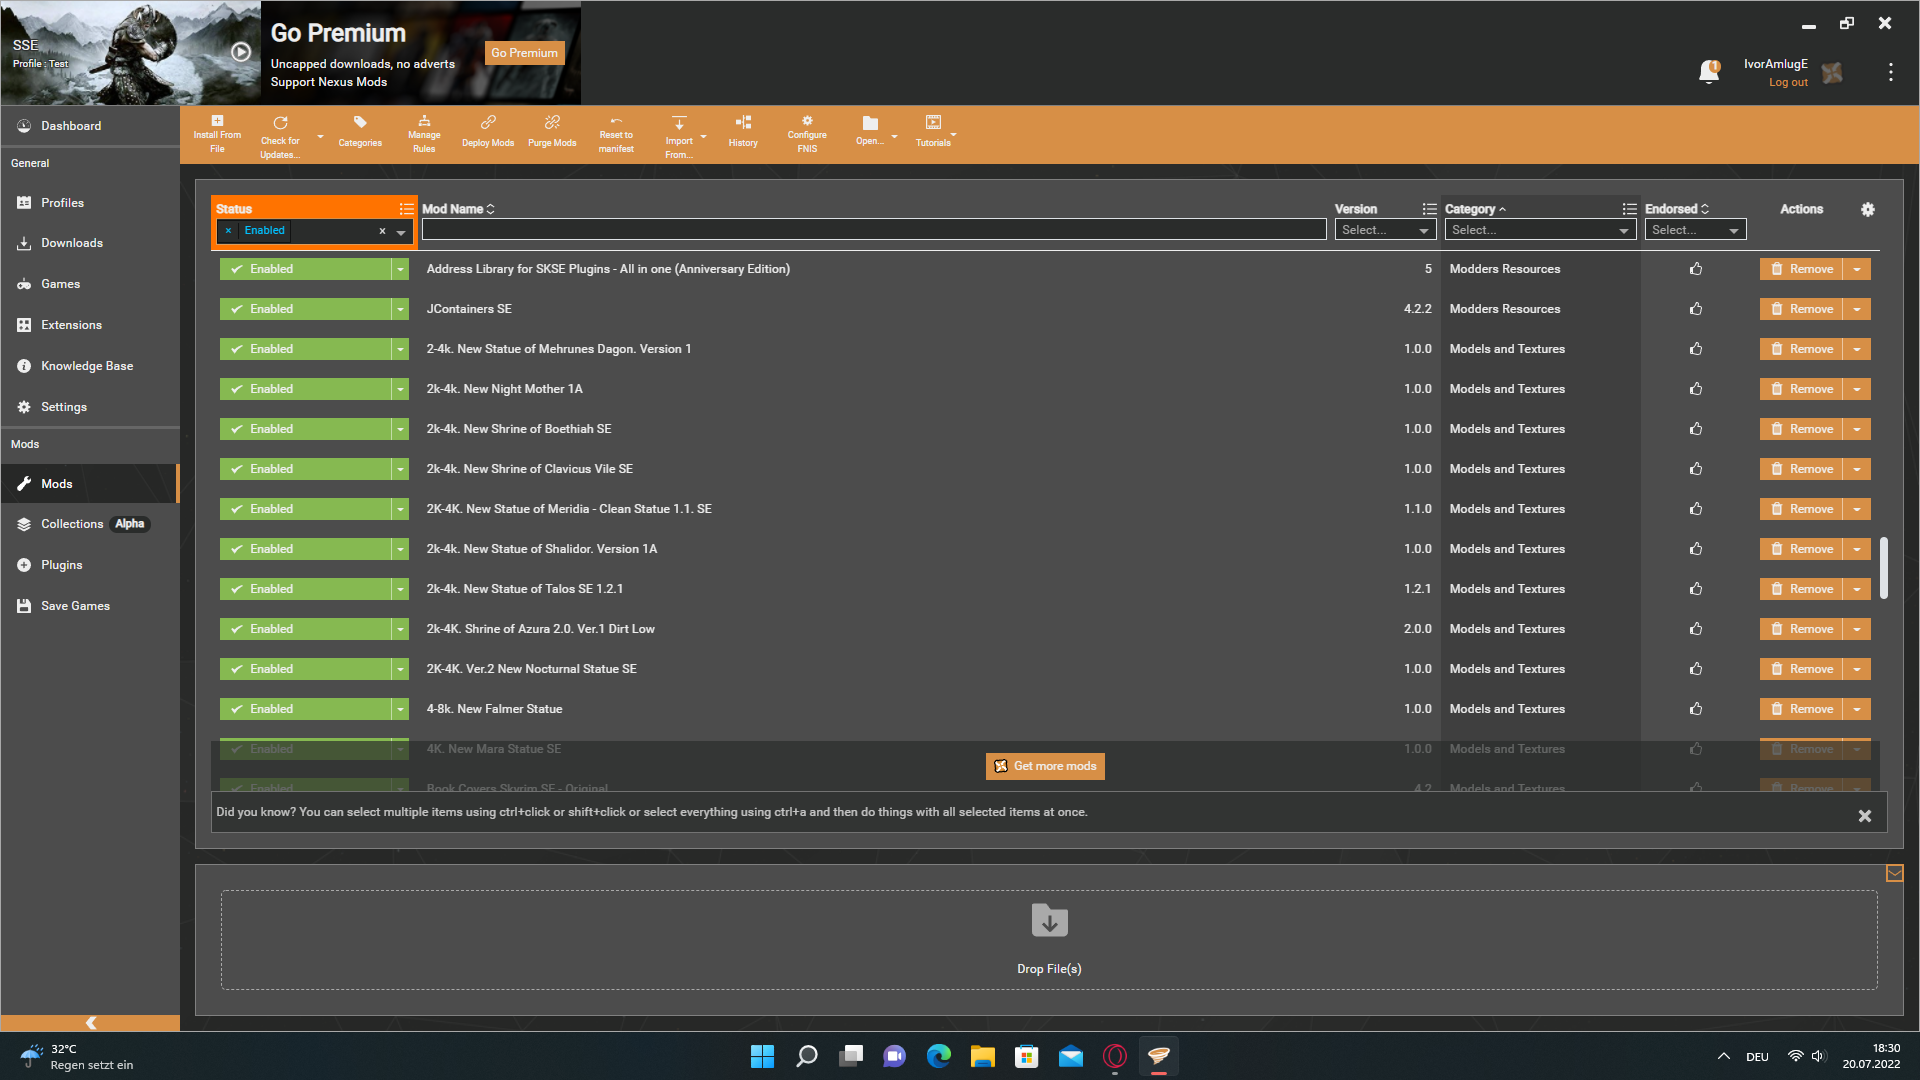Click the Drop File(s) area
This screenshot has height=1080, width=1920.
tap(1049, 940)
